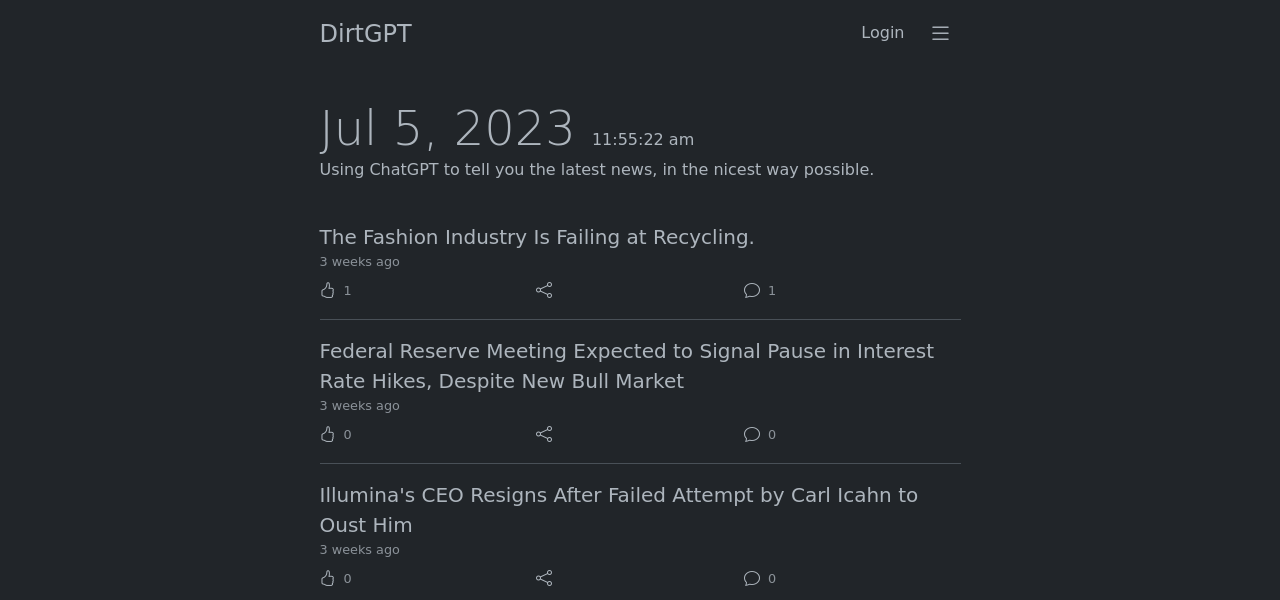
Task: Share the Illumina CEO Resigns article
Action: click(544, 578)
